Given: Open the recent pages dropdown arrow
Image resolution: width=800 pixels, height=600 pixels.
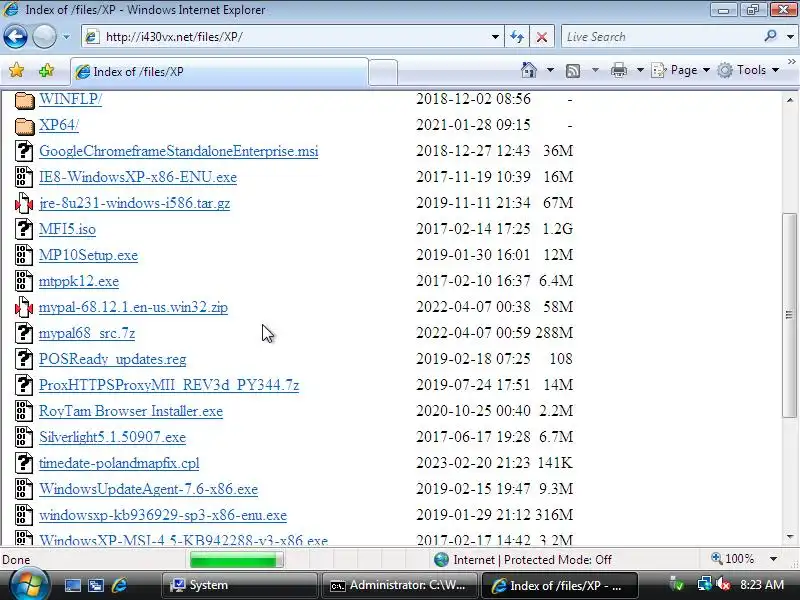Looking at the screenshot, I should click(x=66, y=37).
